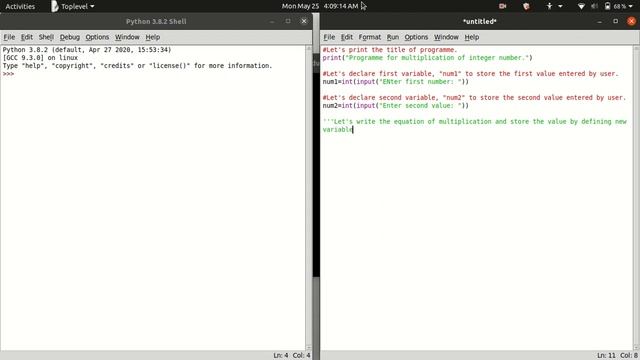The height and width of the screenshot is (360, 640).
Task: Maximize the Python 3.8.2 Shell window
Action: click(x=288, y=21)
